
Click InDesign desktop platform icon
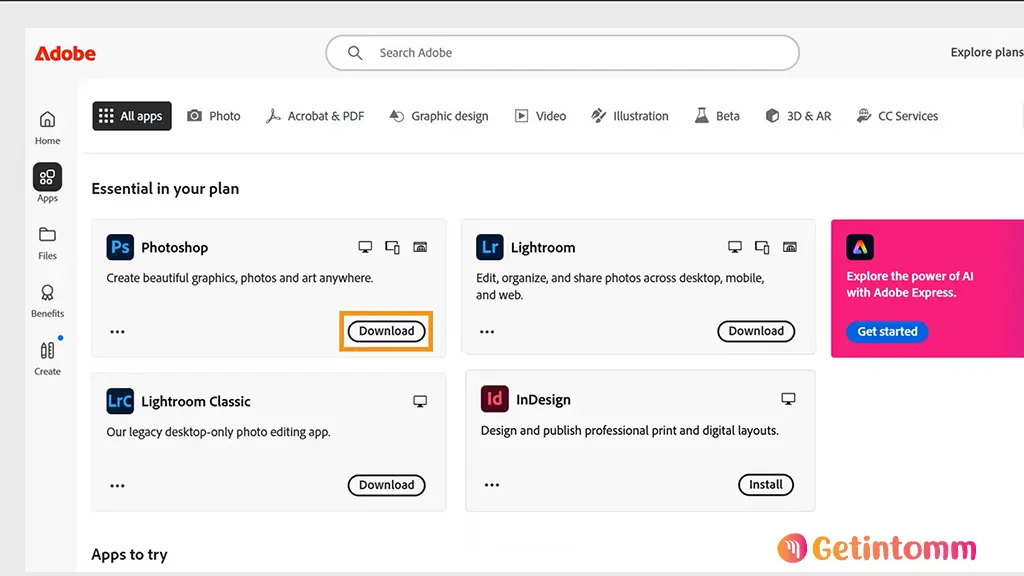[788, 399]
